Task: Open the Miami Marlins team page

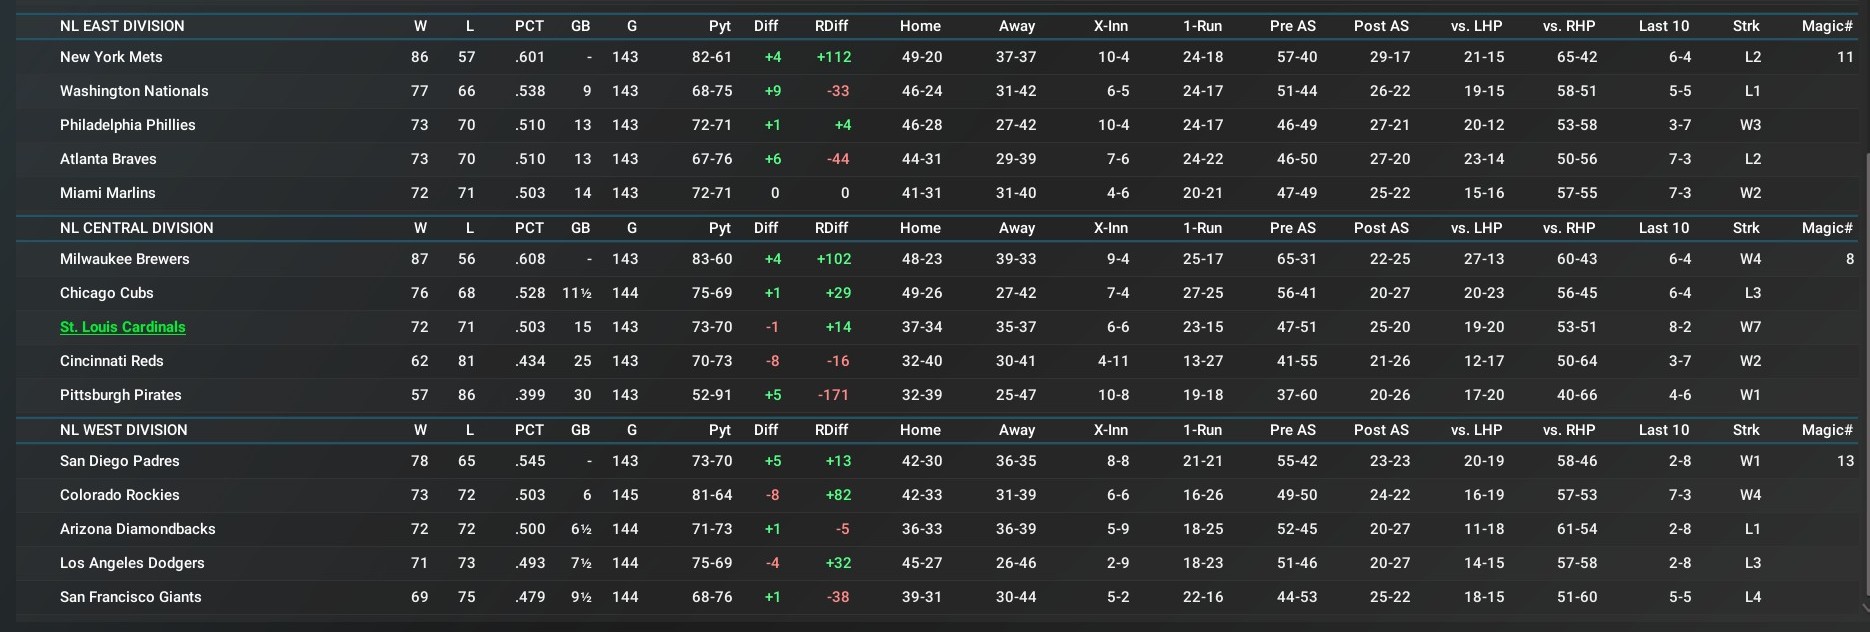Action: (108, 193)
